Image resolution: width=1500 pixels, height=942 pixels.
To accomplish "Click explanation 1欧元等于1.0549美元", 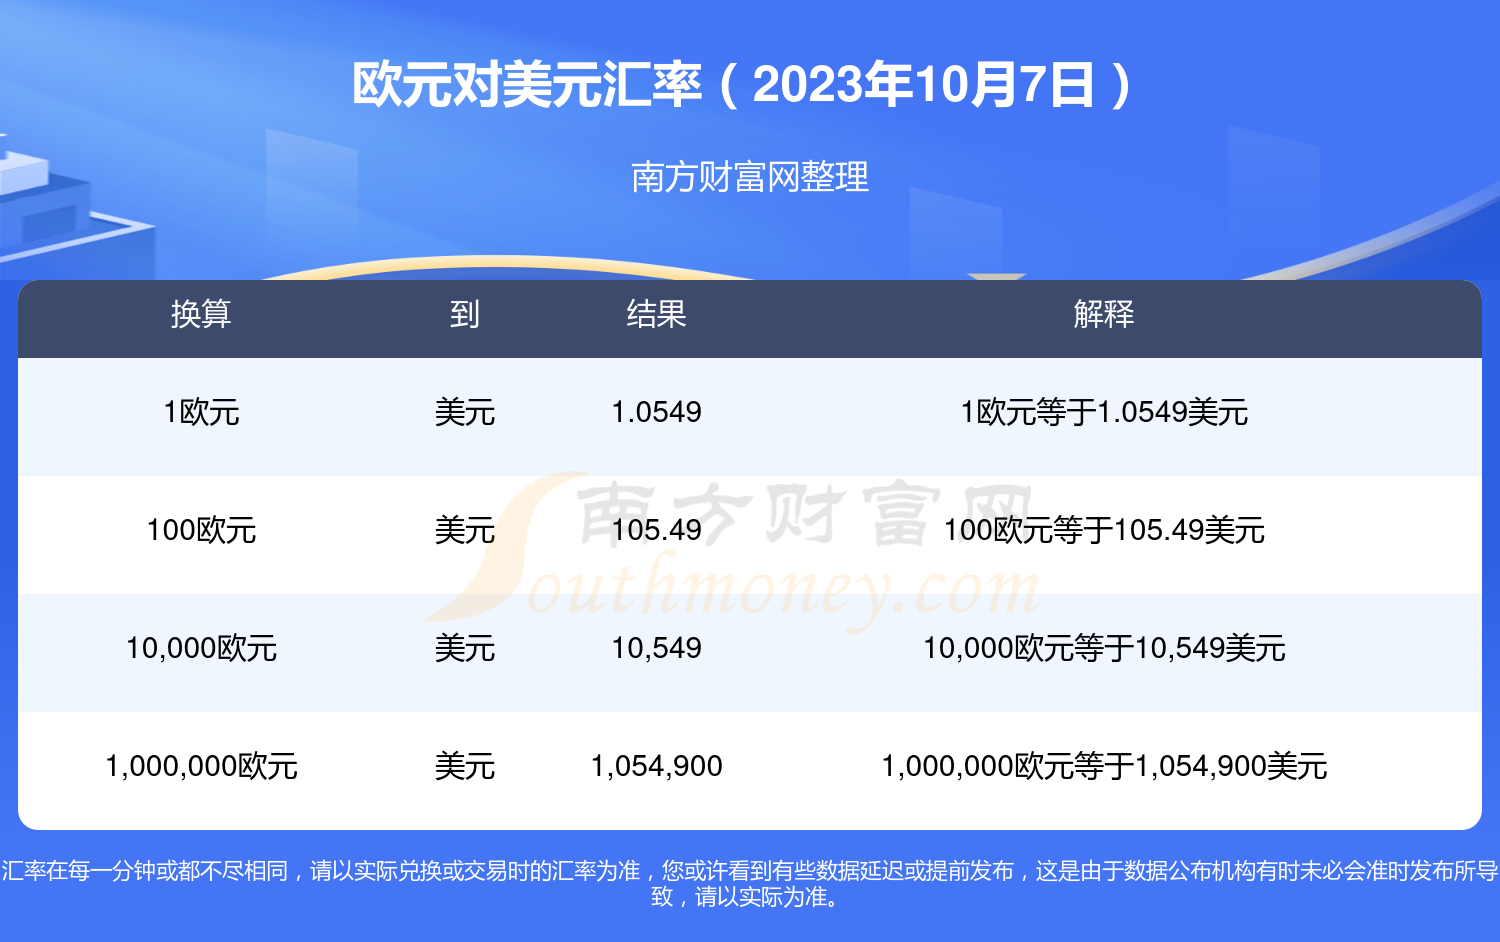I will [x=1104, y=412].
